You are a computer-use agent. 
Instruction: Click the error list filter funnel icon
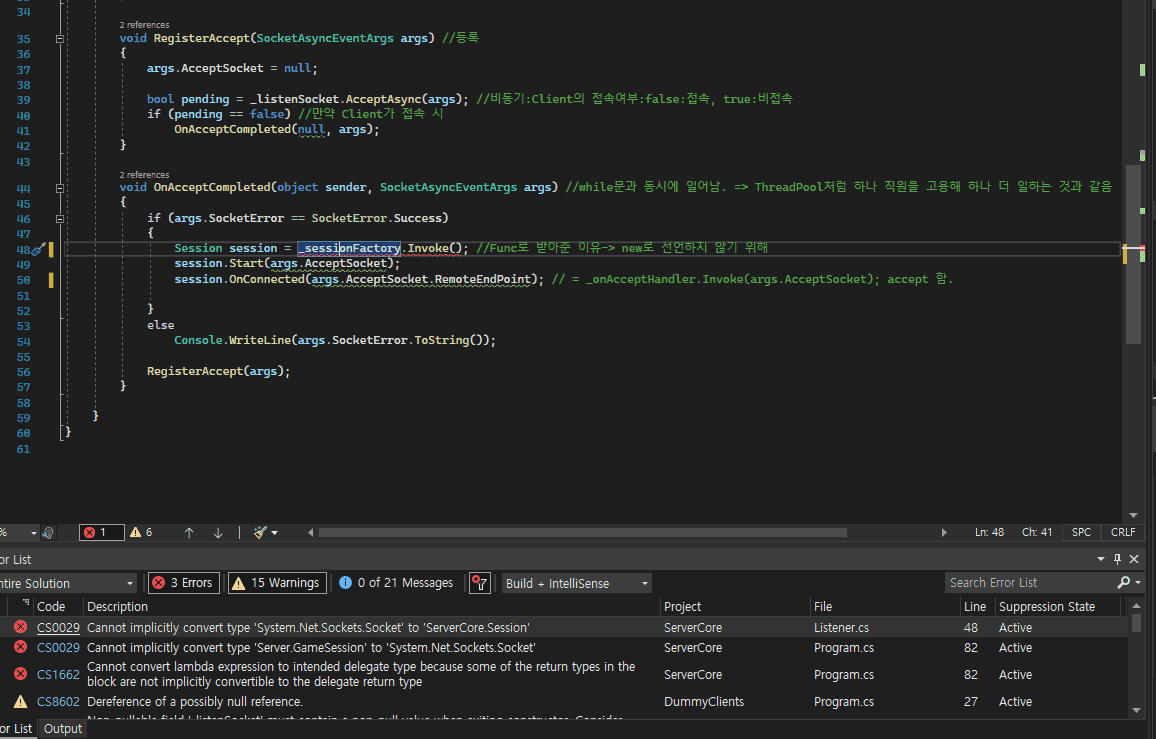479,583
